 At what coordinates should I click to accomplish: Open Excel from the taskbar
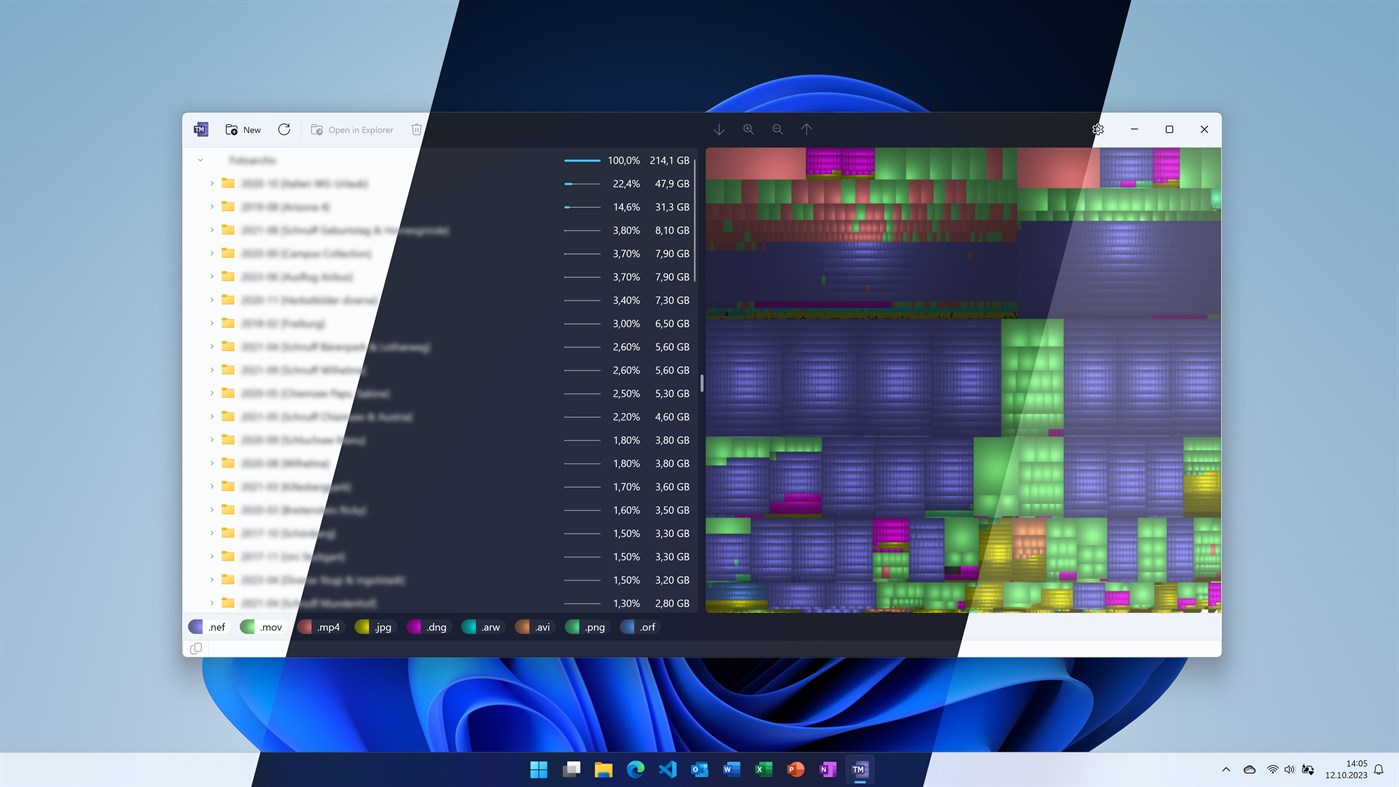(763, 769)
